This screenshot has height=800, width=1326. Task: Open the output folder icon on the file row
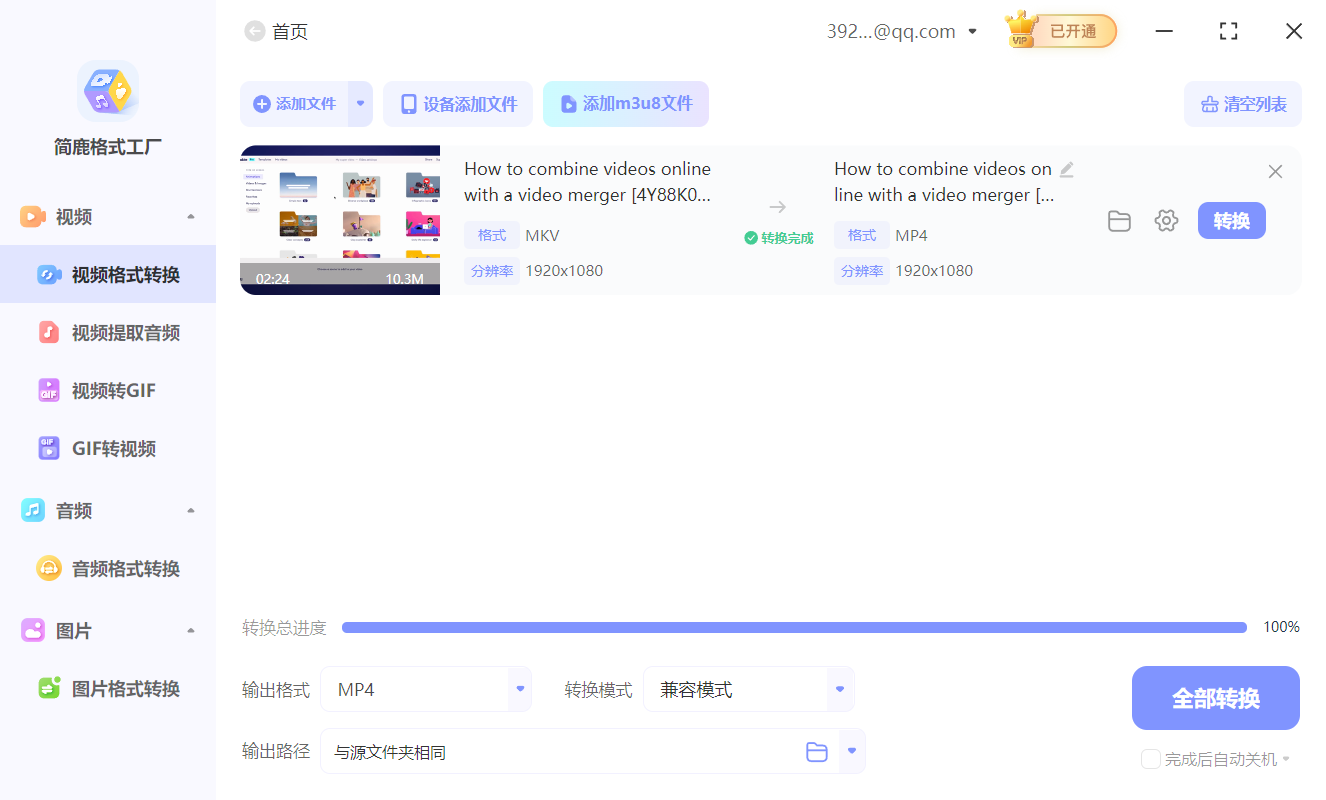(x=1119, y=220)
